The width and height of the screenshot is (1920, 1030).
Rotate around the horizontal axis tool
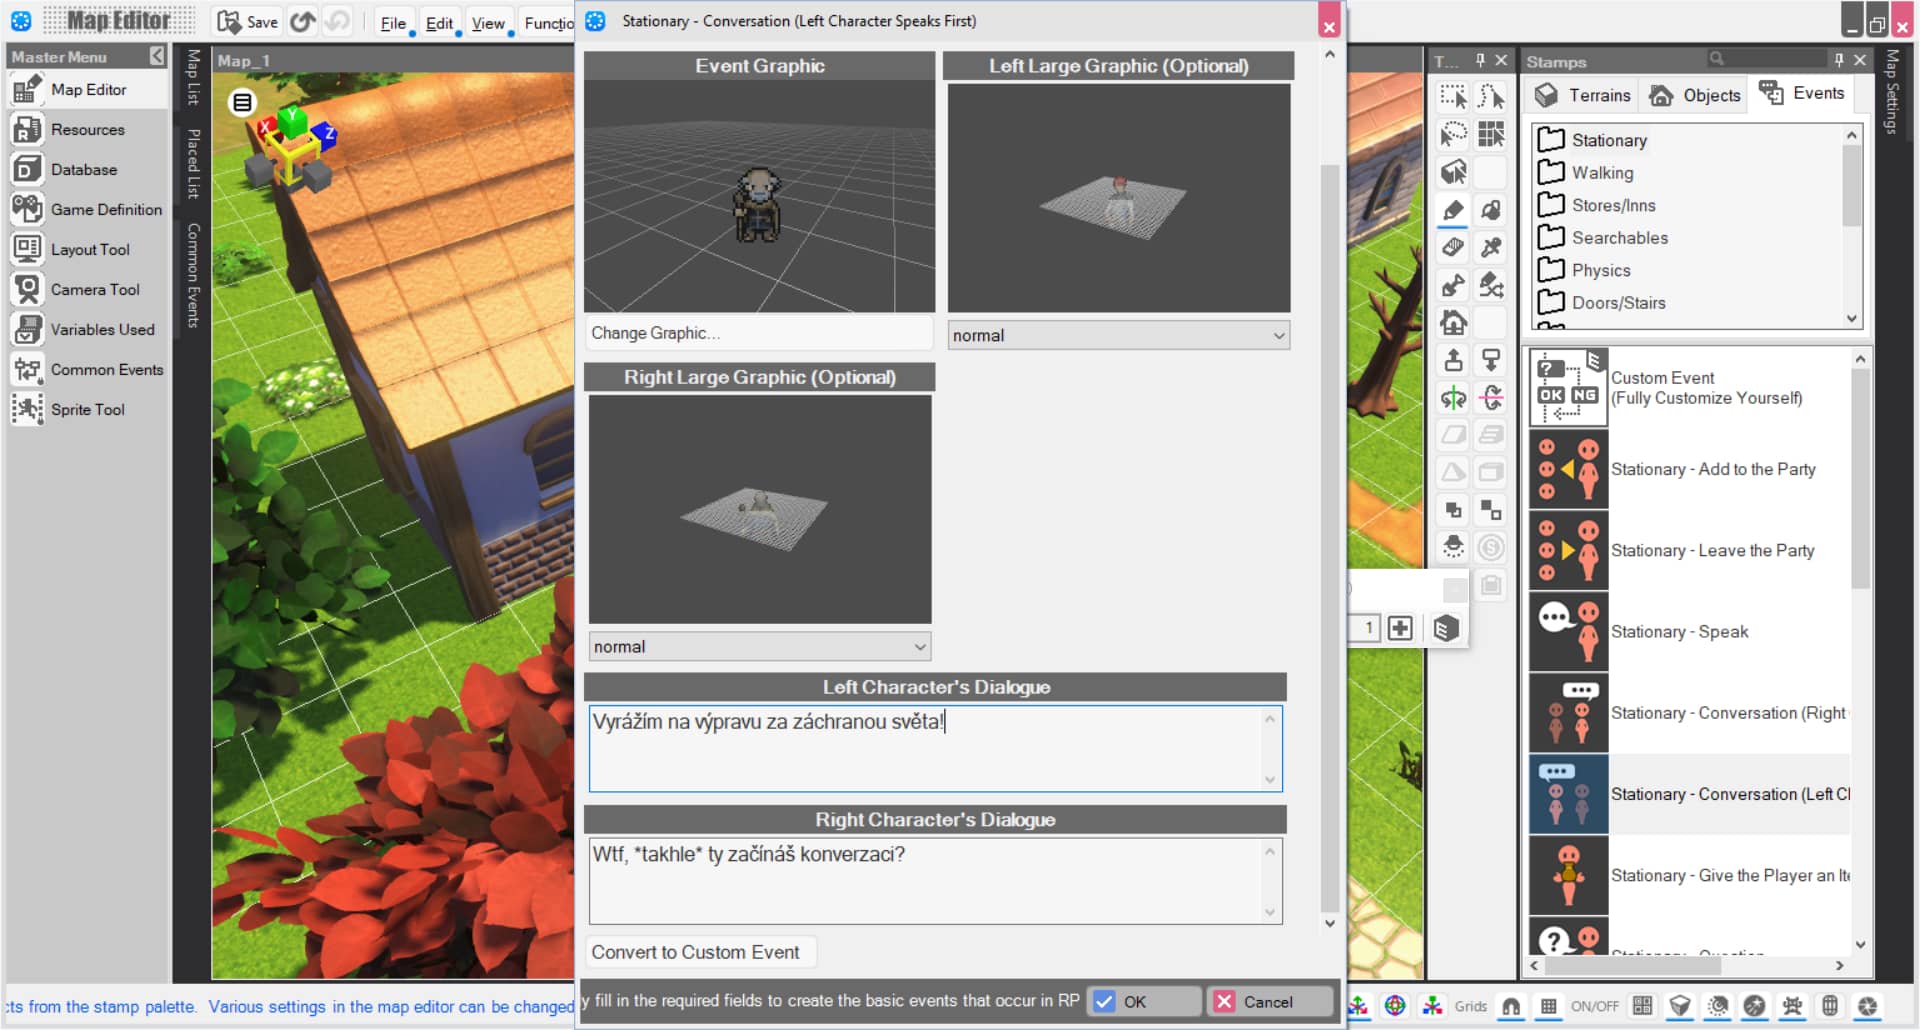1491,398
